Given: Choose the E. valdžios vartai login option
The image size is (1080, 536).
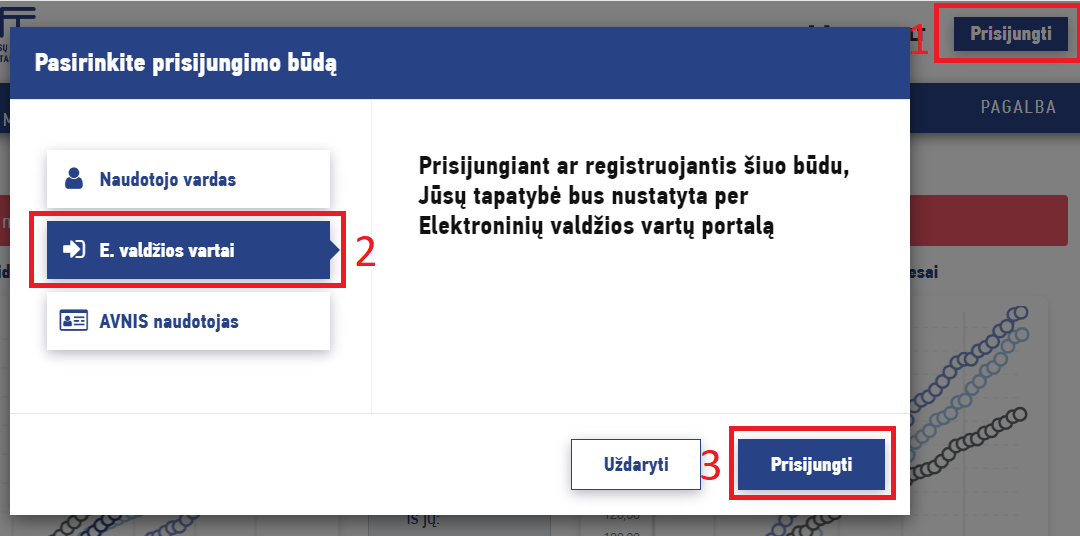Looking at the screenshot, I should (x=188, y=250).
